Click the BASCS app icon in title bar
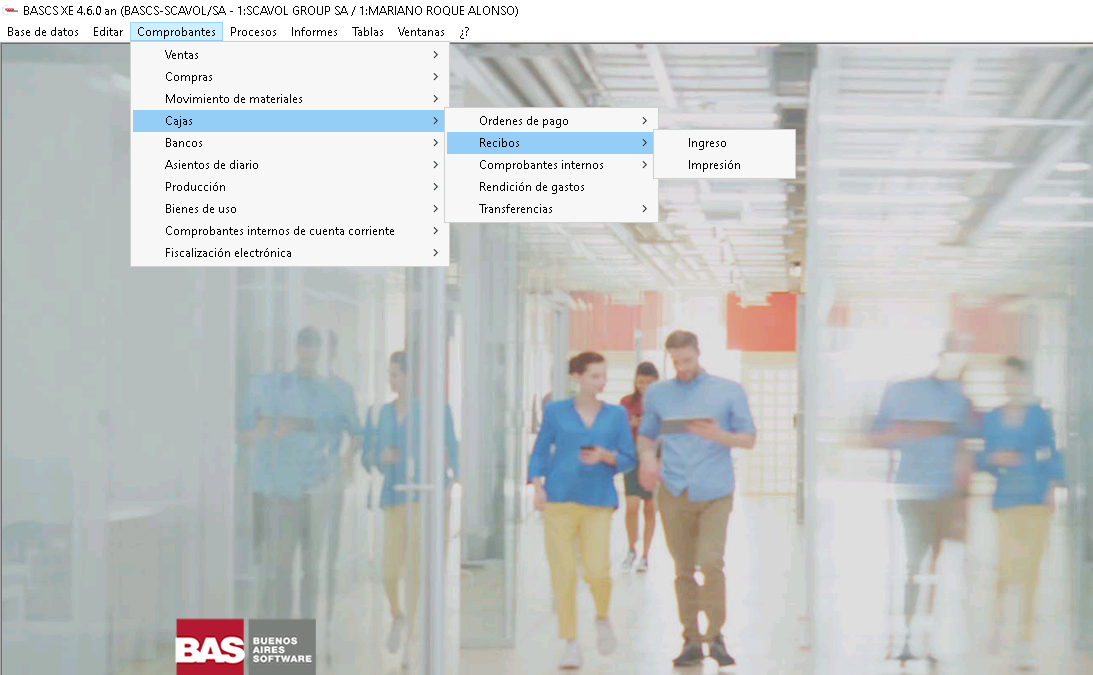Screen dimensions: 1093x675 (x=12, y=10)
